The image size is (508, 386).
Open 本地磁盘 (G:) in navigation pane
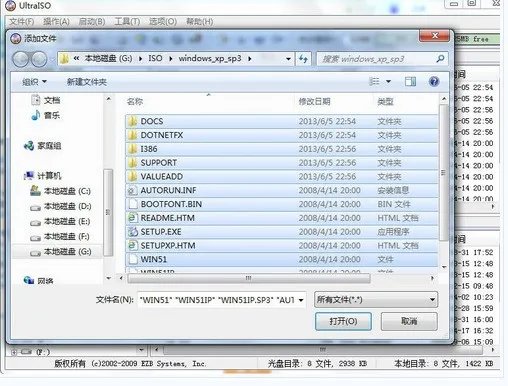click(60, 252)
